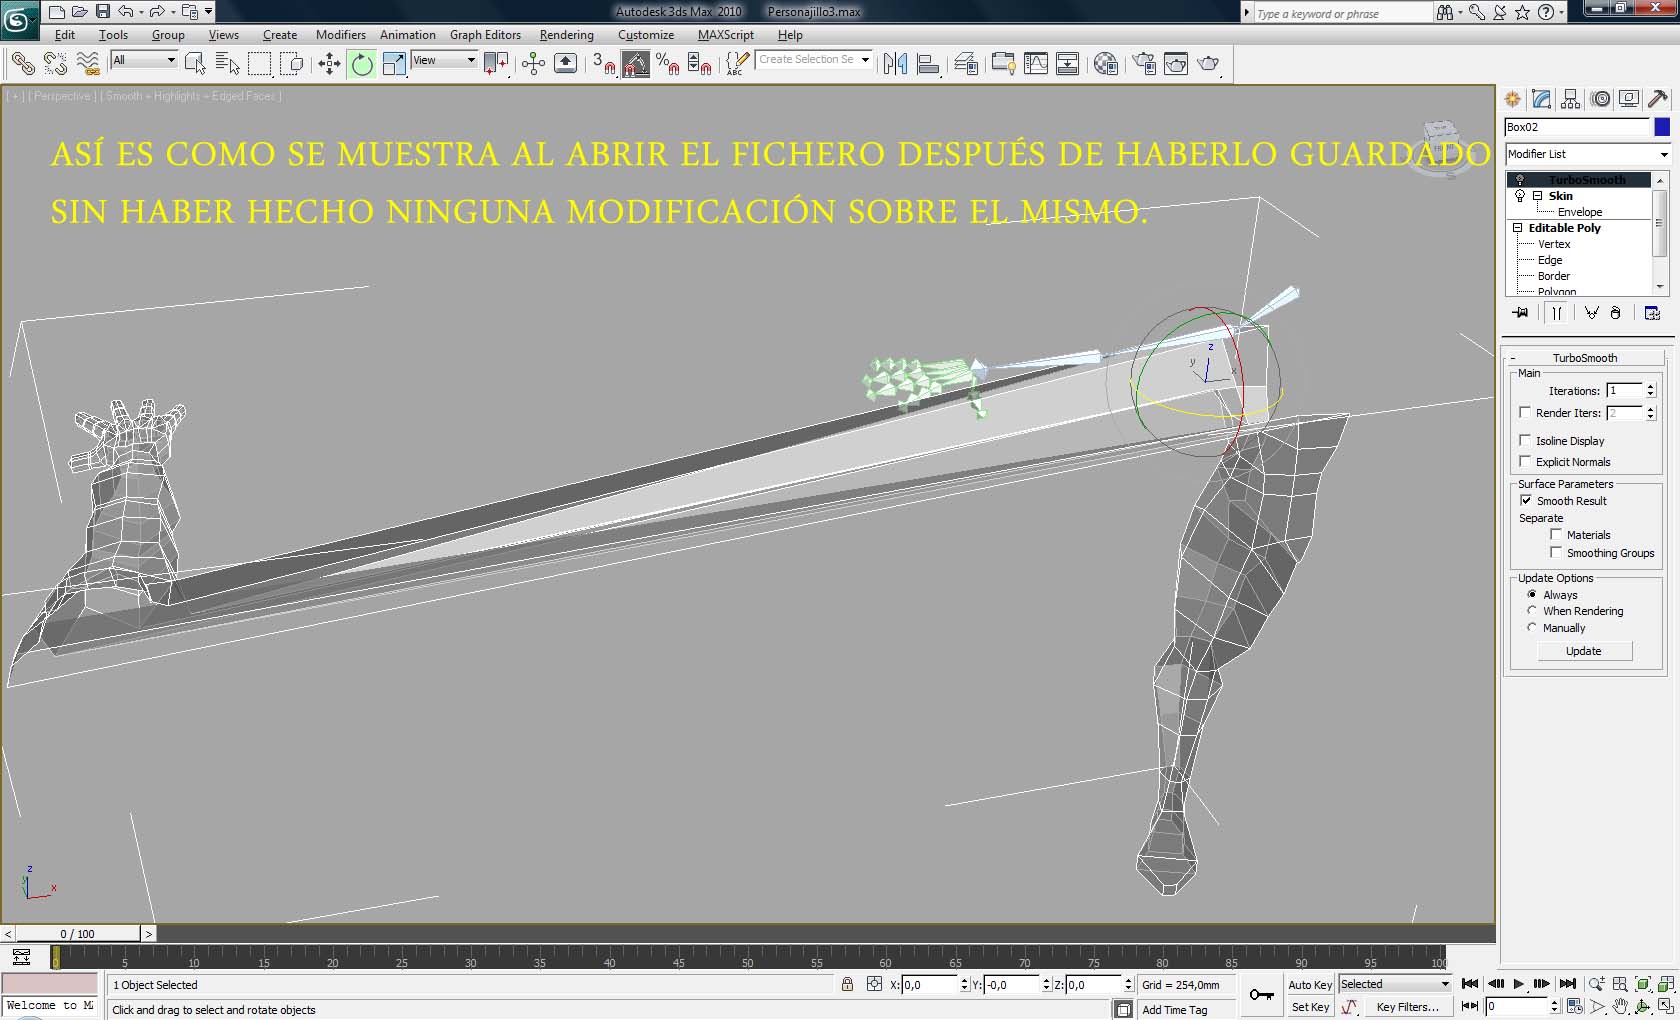Open the Layer Manager

pos(966,64)
